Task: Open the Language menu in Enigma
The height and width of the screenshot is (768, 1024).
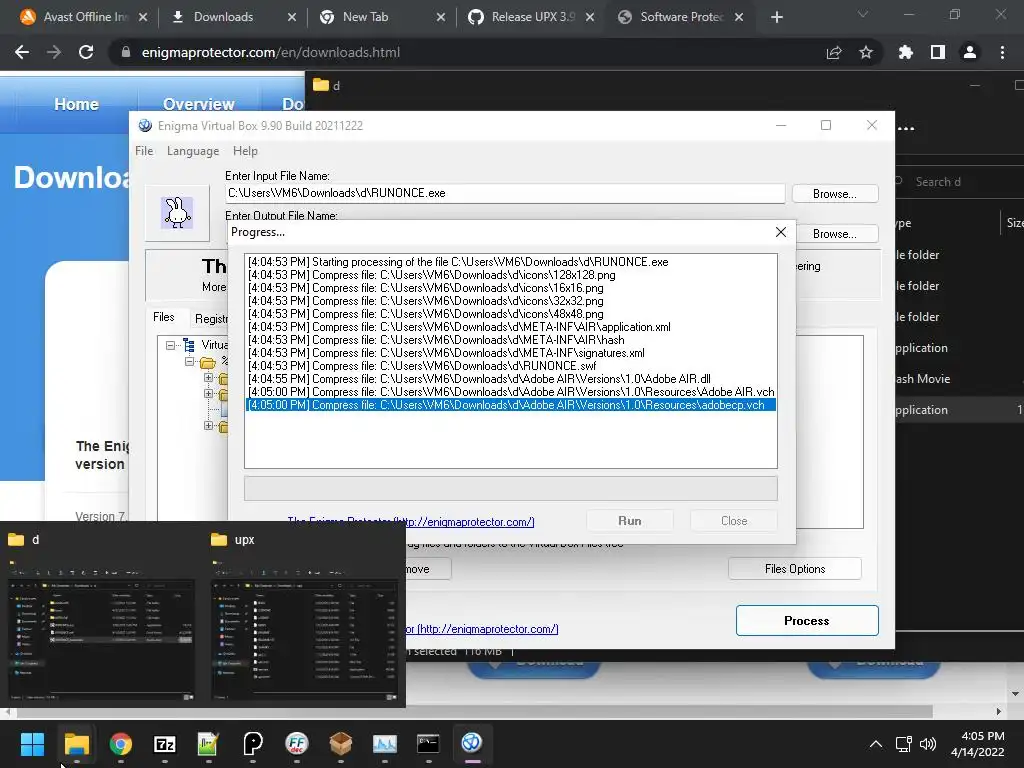Action: (x=193, y=151)
